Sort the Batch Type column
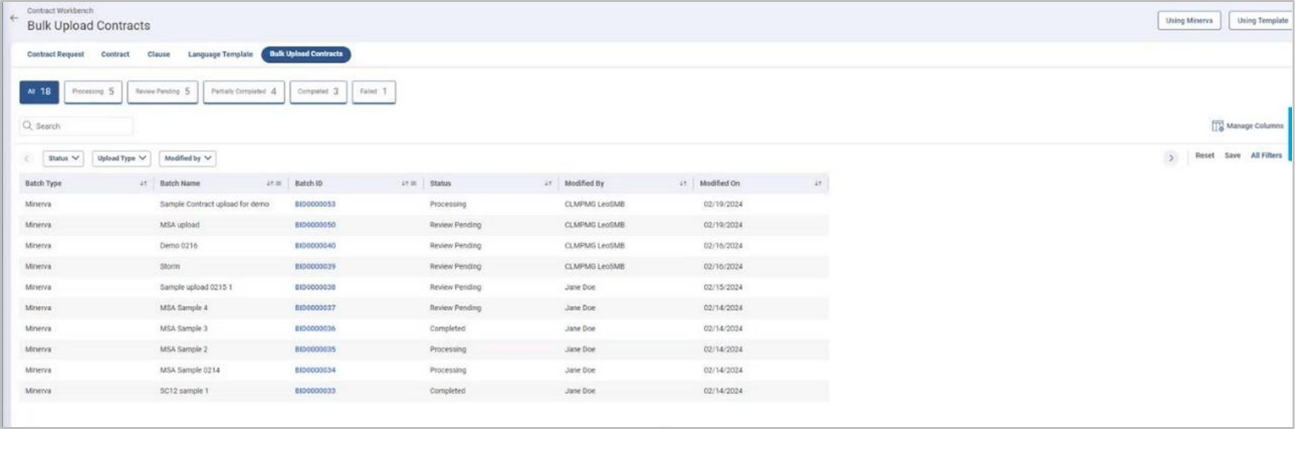This screenshot has width=1308, height=451. click(143, 184)
